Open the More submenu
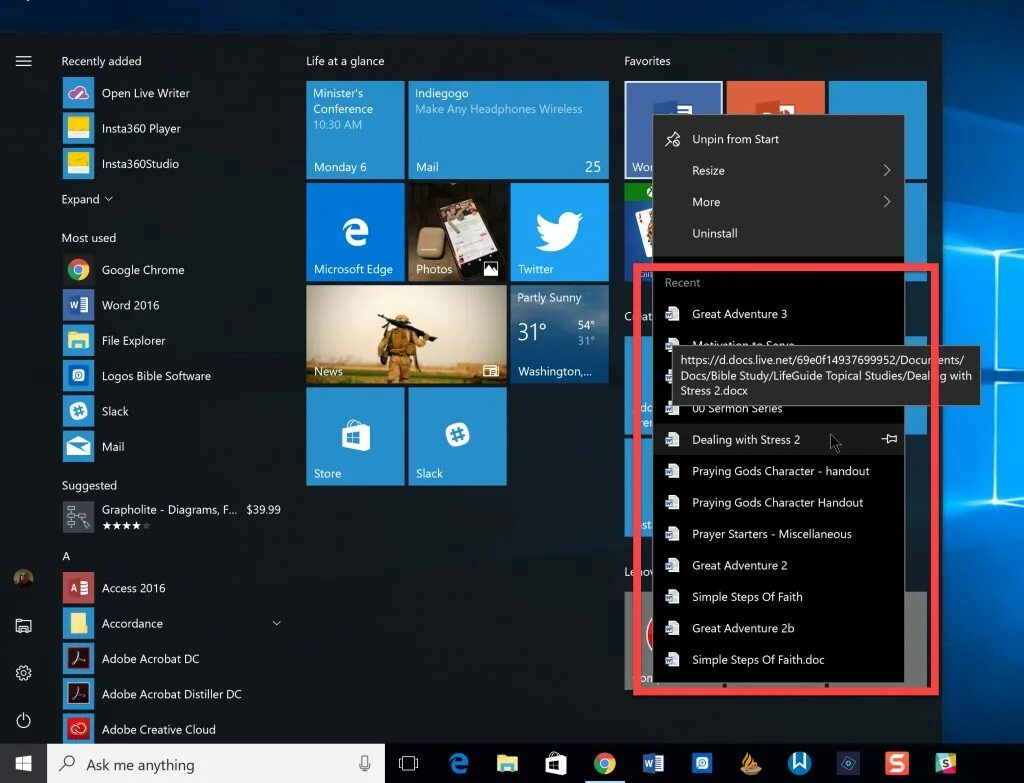Viewport: 1024px width, 783px height. (778, 202)
